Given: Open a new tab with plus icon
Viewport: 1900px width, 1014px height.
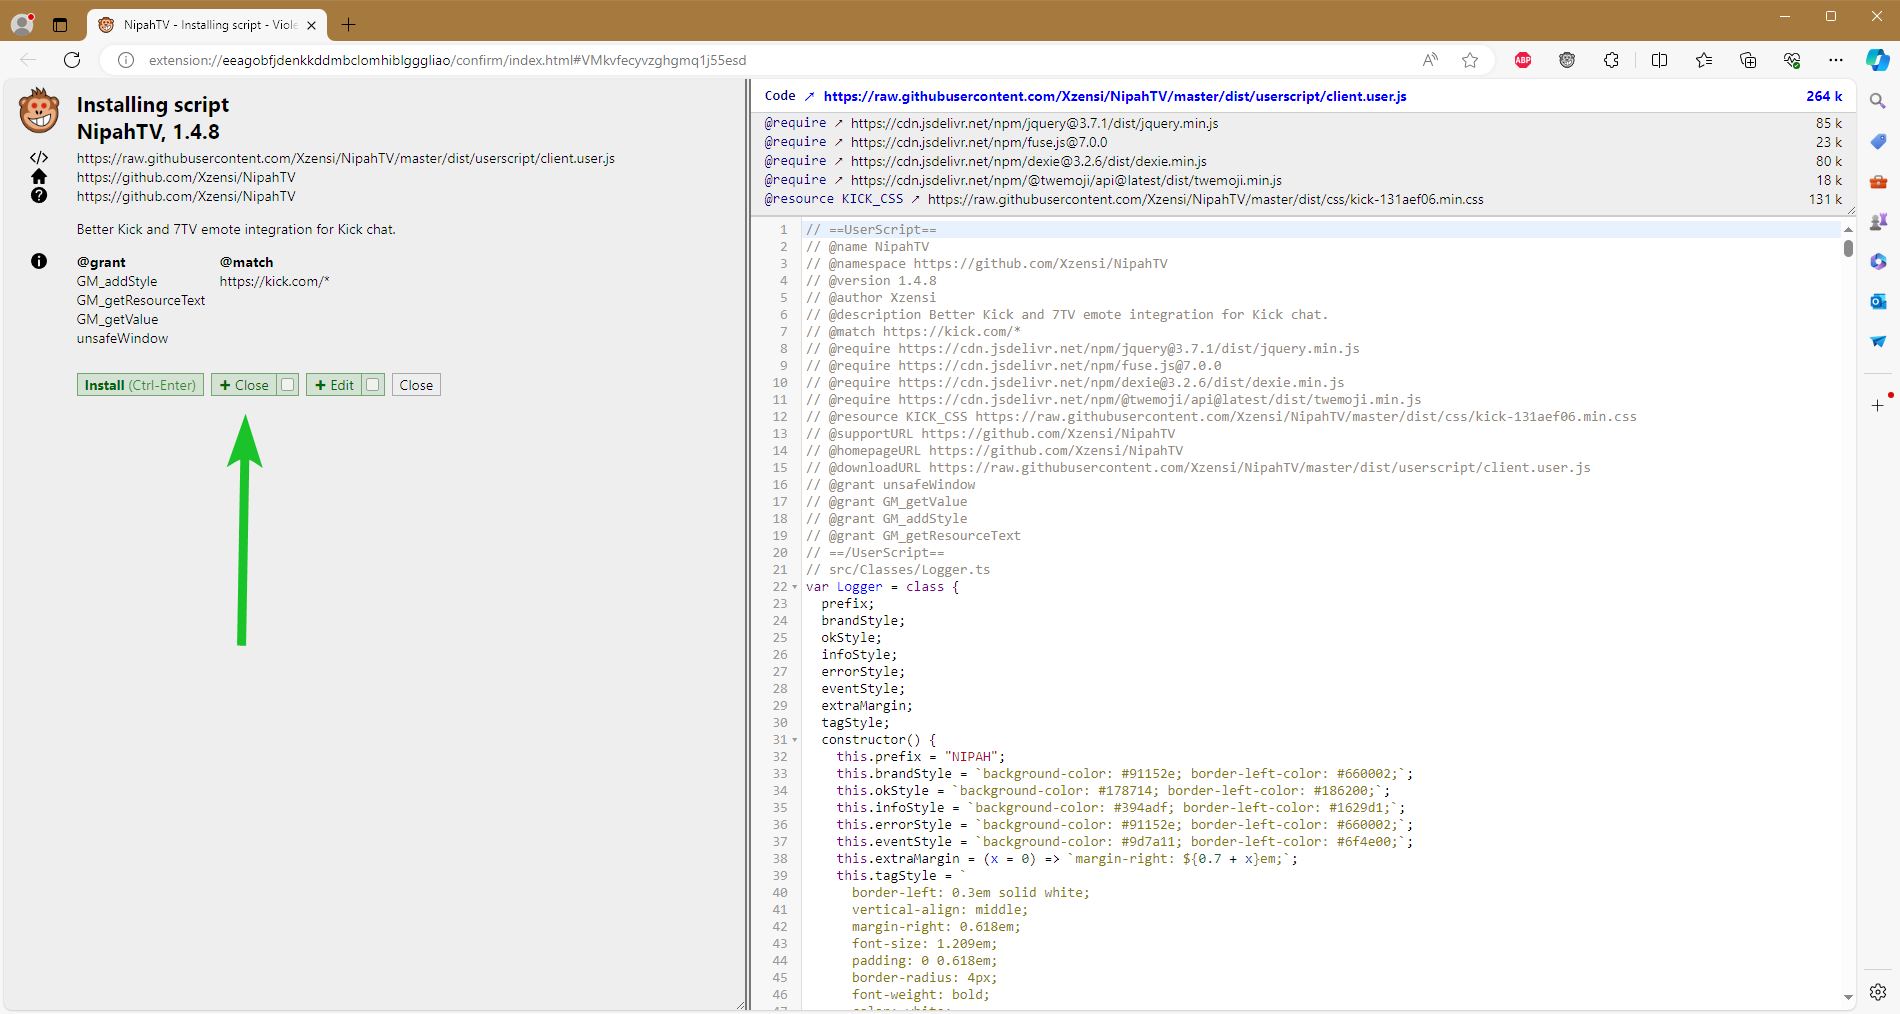Looking at the screenshot, I should [x=348, y=25].
